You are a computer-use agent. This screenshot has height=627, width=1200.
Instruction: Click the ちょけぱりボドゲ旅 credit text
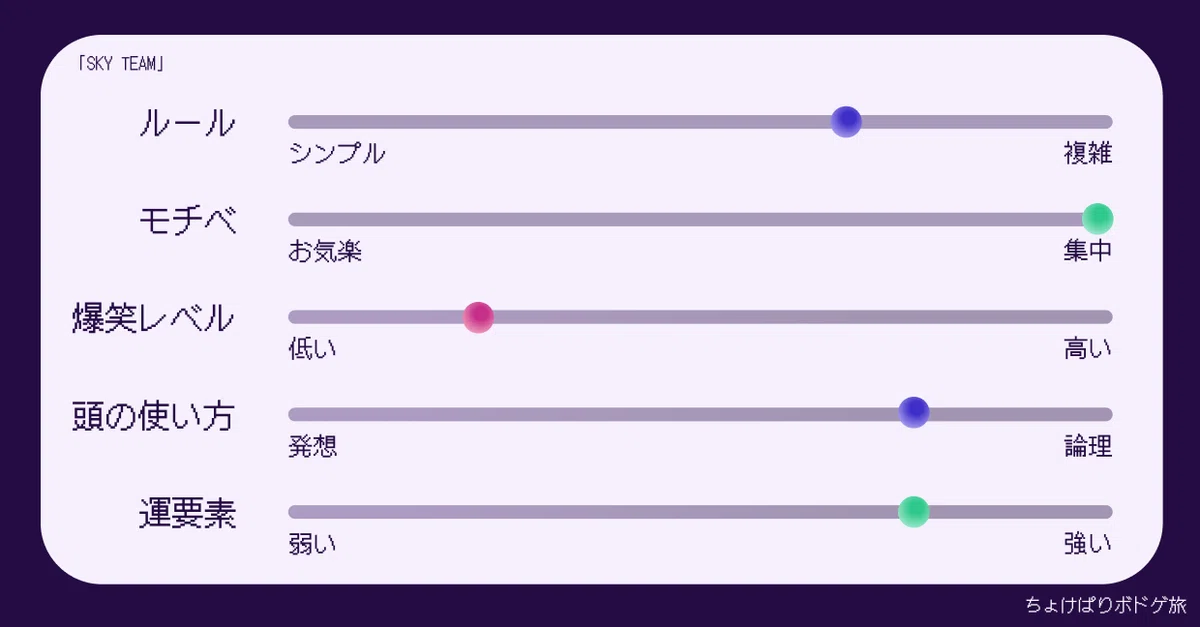click(1105, 605)
